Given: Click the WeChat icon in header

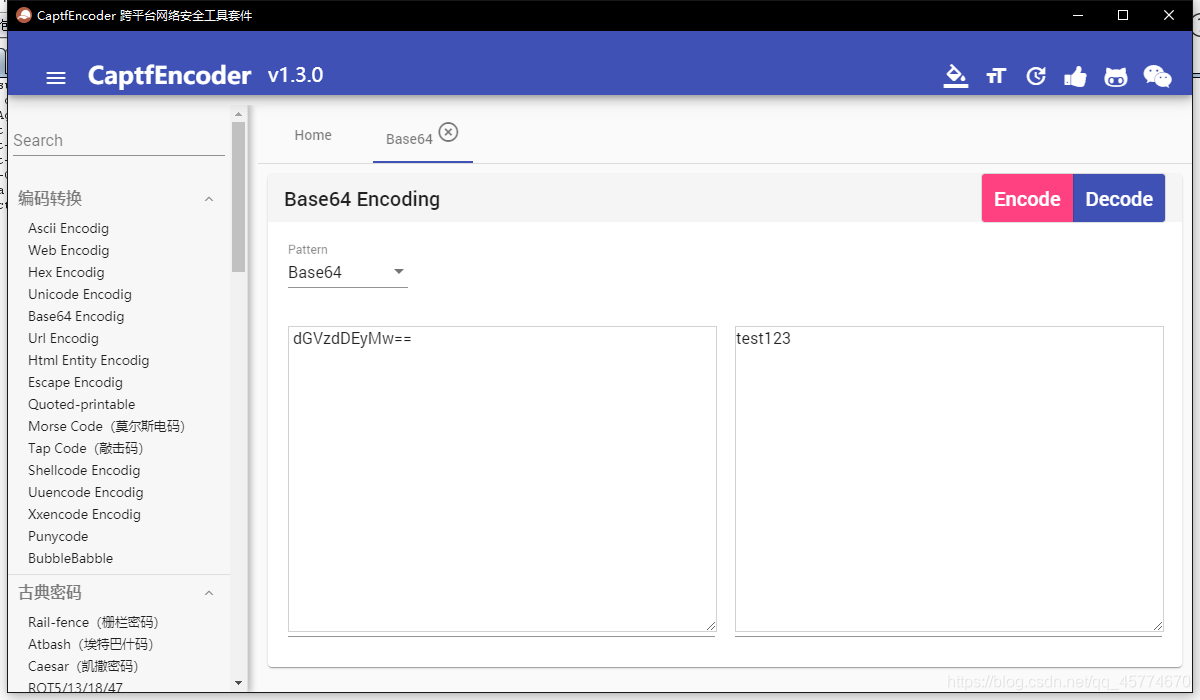Looking at the screenshot, I should coord(1157,76).
